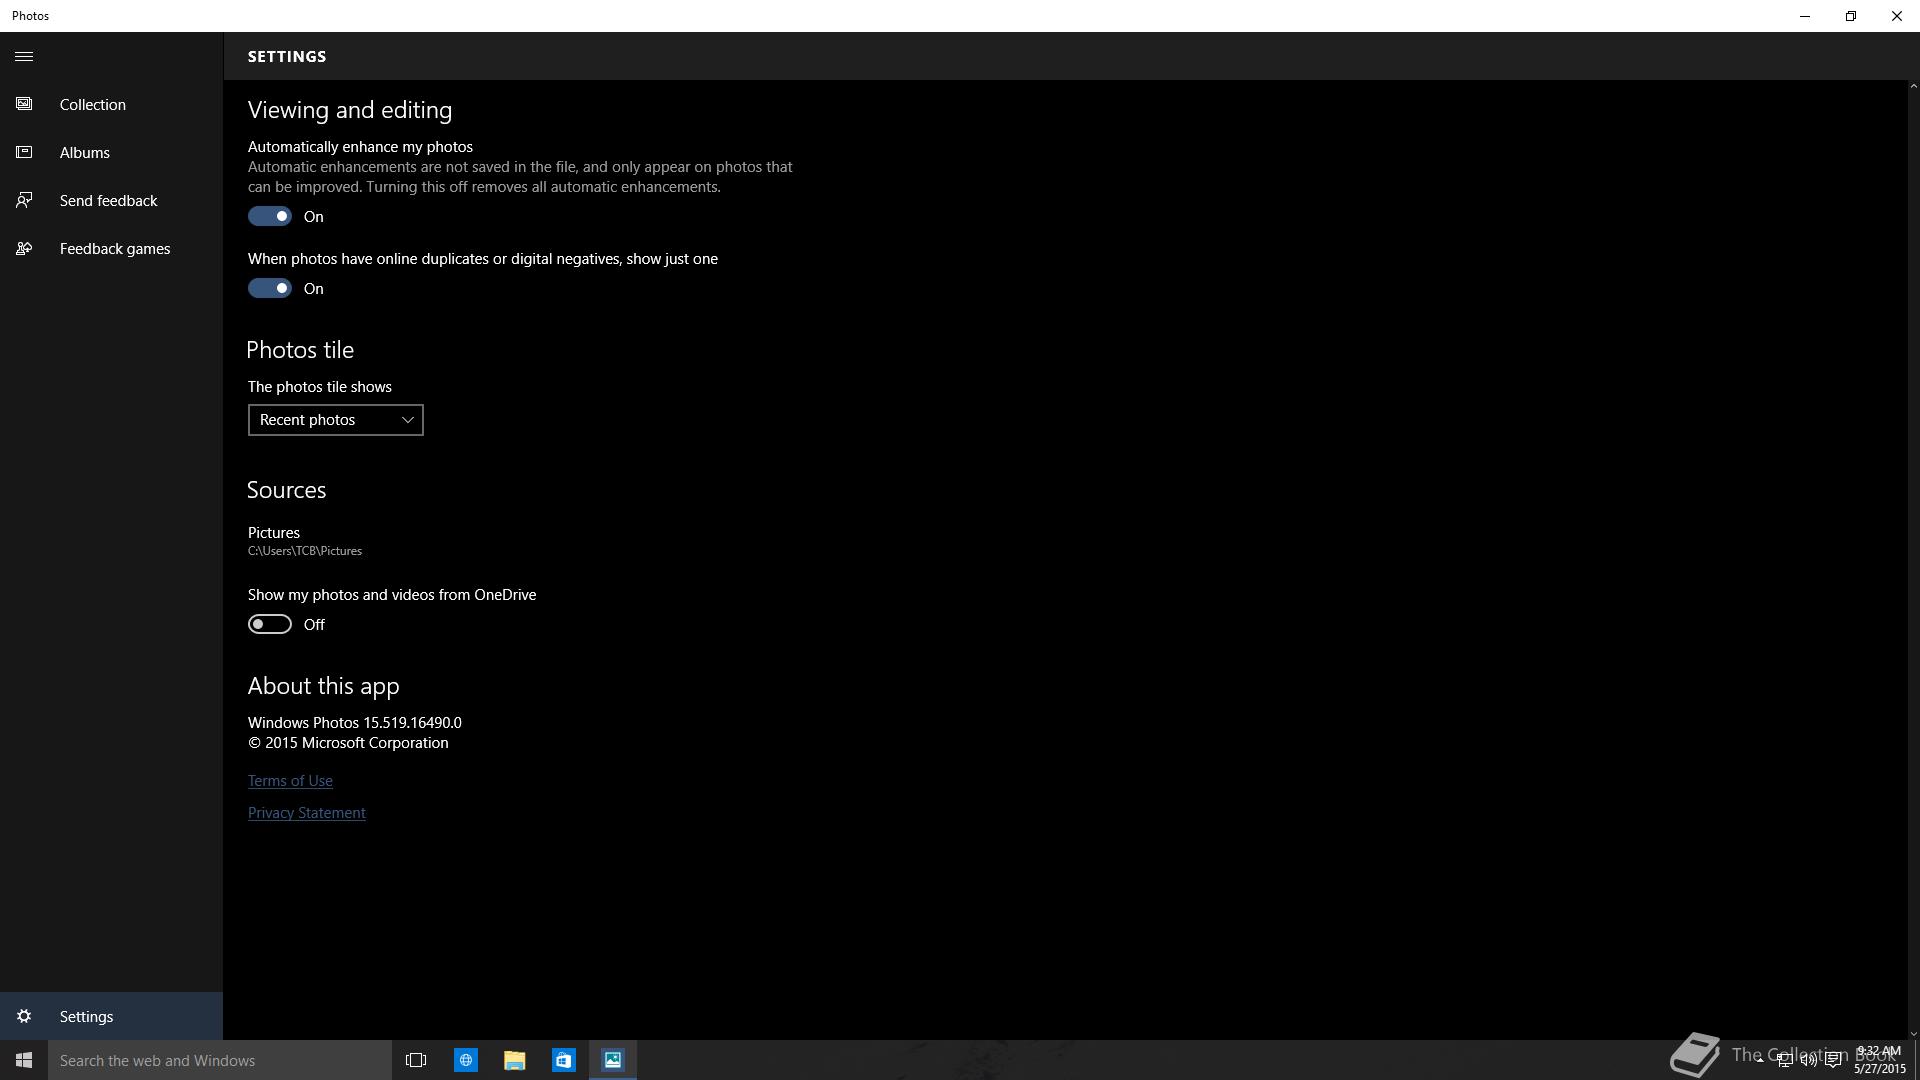Click the scrollbar up arrow
The width and height of the screenshot is (1920, 1080).
coord(1913,86)
